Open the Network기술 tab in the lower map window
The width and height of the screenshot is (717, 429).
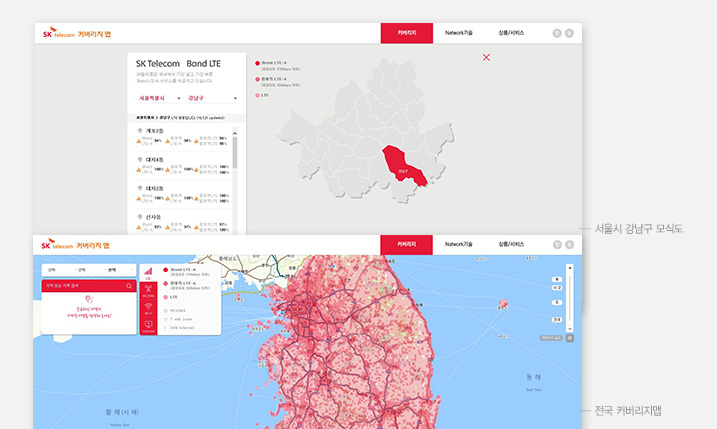(x=459, y=244)
